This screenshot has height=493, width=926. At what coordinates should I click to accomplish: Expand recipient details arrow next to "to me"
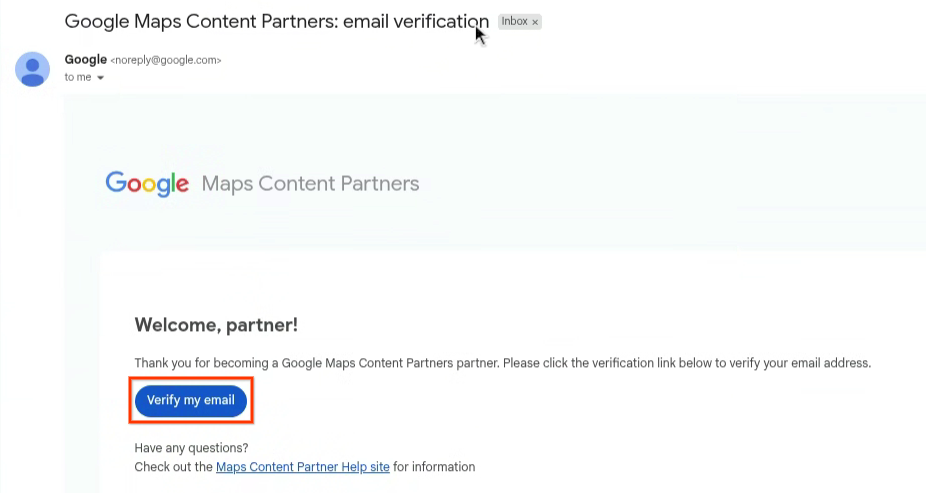tap(101, 78)
